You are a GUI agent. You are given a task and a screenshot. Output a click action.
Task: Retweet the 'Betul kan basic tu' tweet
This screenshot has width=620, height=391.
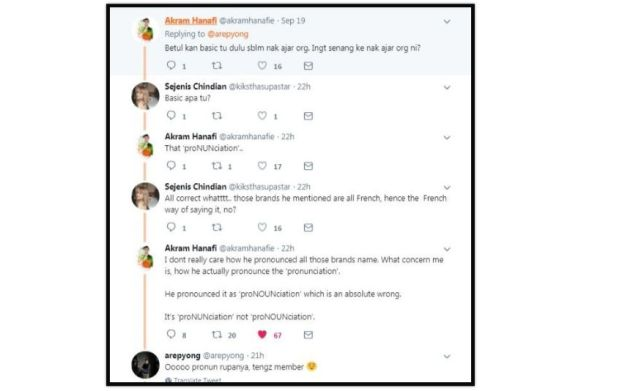pos(217,66)
